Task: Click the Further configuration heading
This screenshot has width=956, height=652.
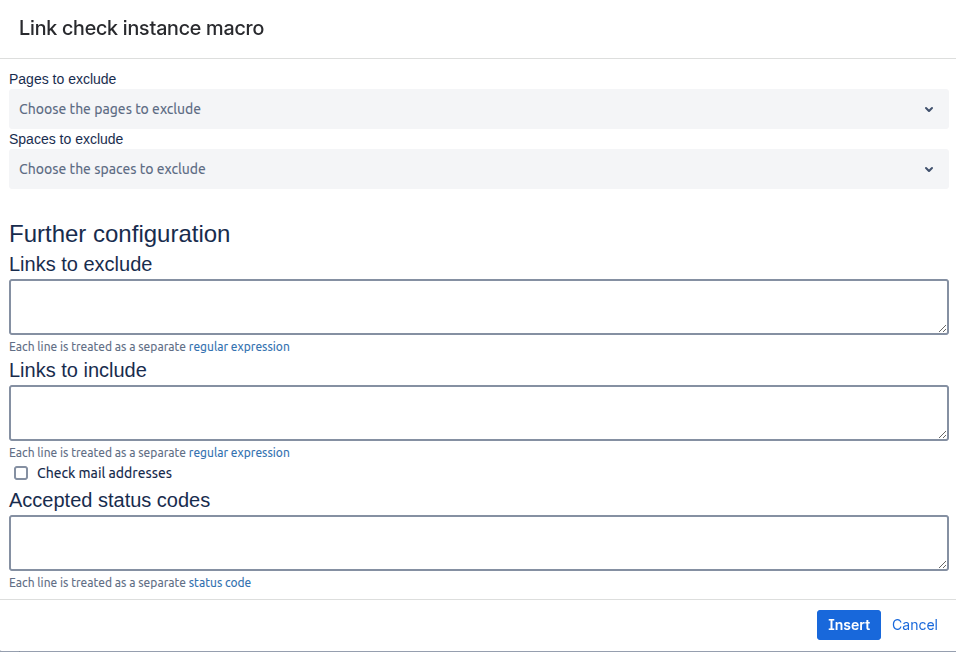Action: click(120, 234)
